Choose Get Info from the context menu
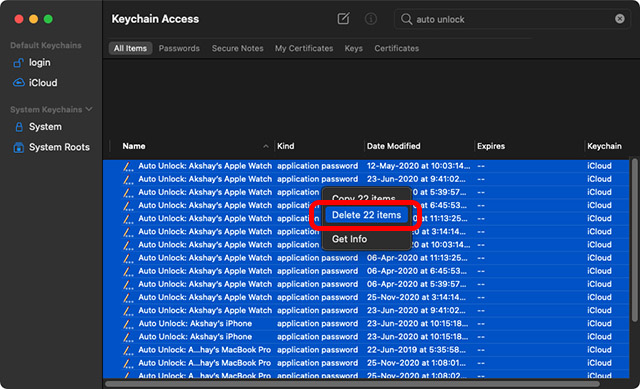640x389 pixels. [349, 239]
